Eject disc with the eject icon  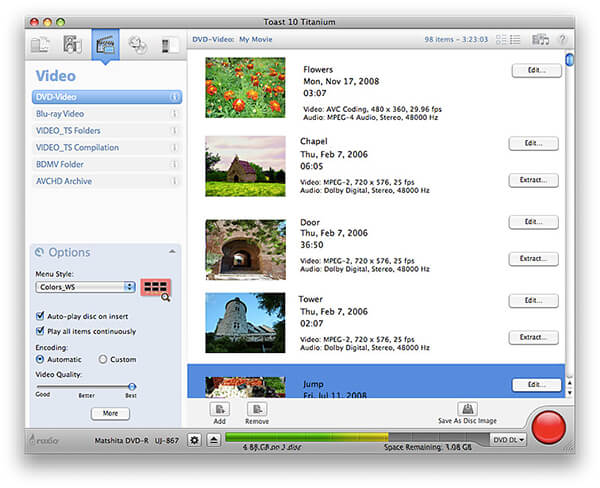(x=214, y=440)
